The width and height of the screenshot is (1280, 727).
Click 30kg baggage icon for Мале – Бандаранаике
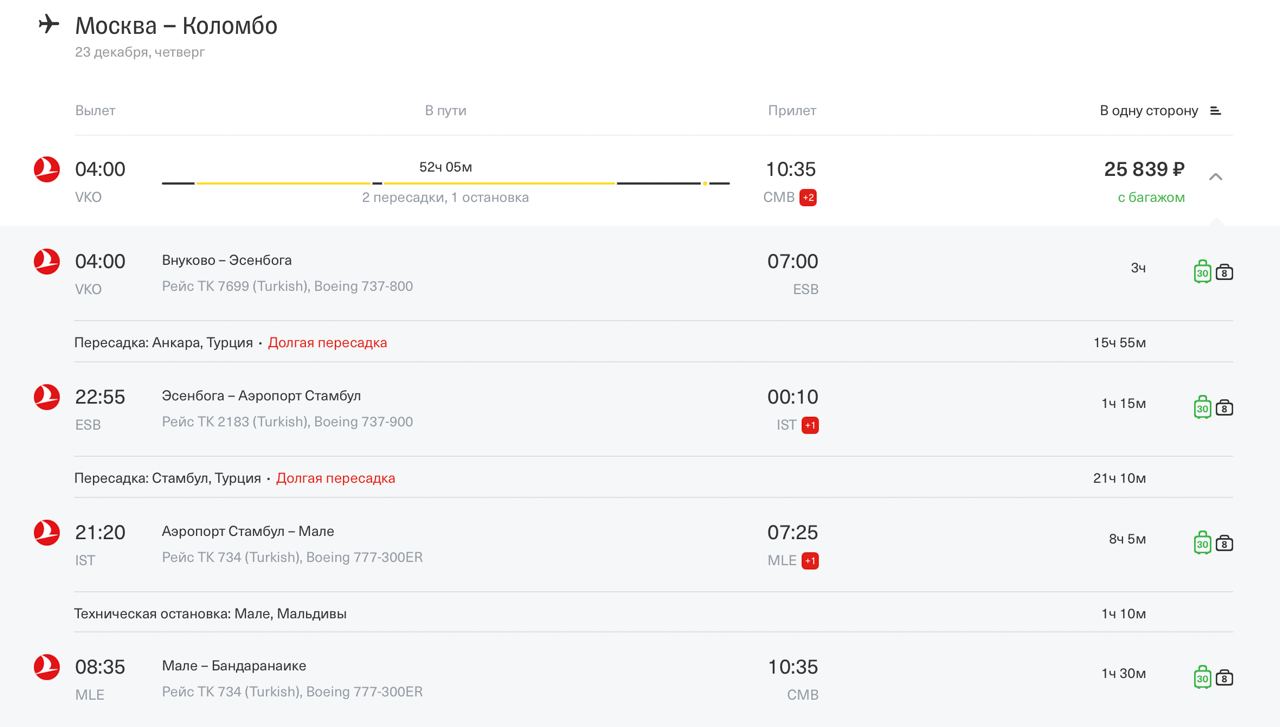pos(1202,677)
